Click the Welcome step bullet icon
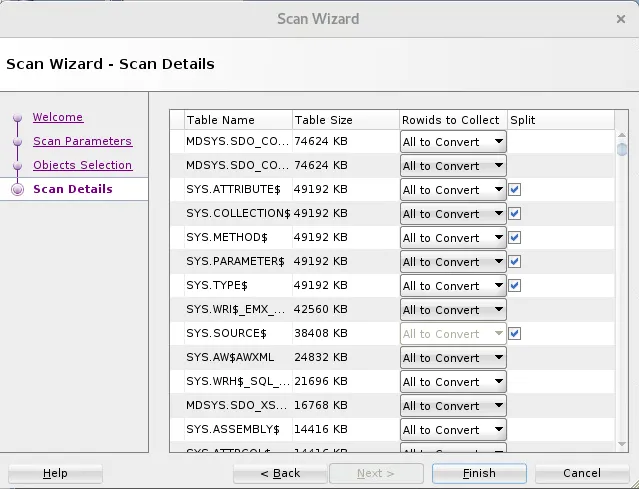The image size is (639, 489). click(18, 118)
